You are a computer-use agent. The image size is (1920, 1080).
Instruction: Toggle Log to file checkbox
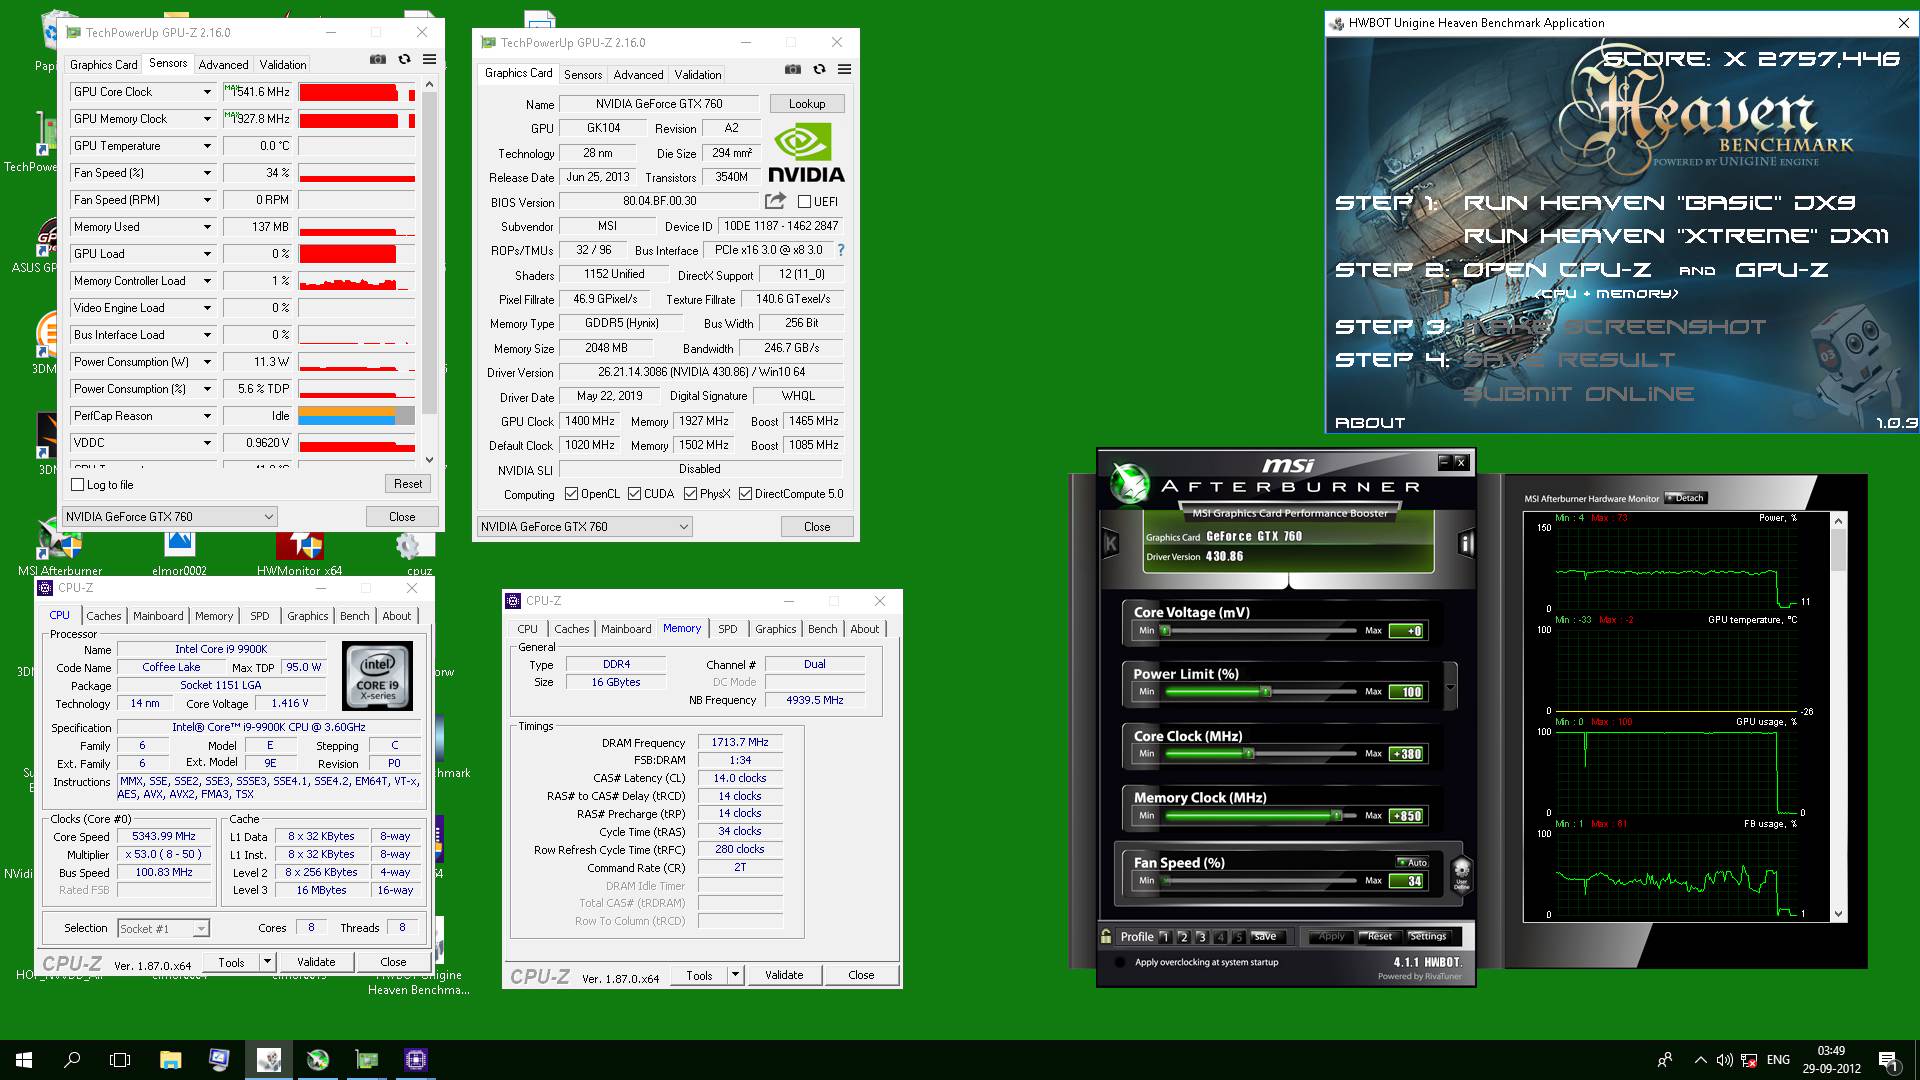(78, 485)
